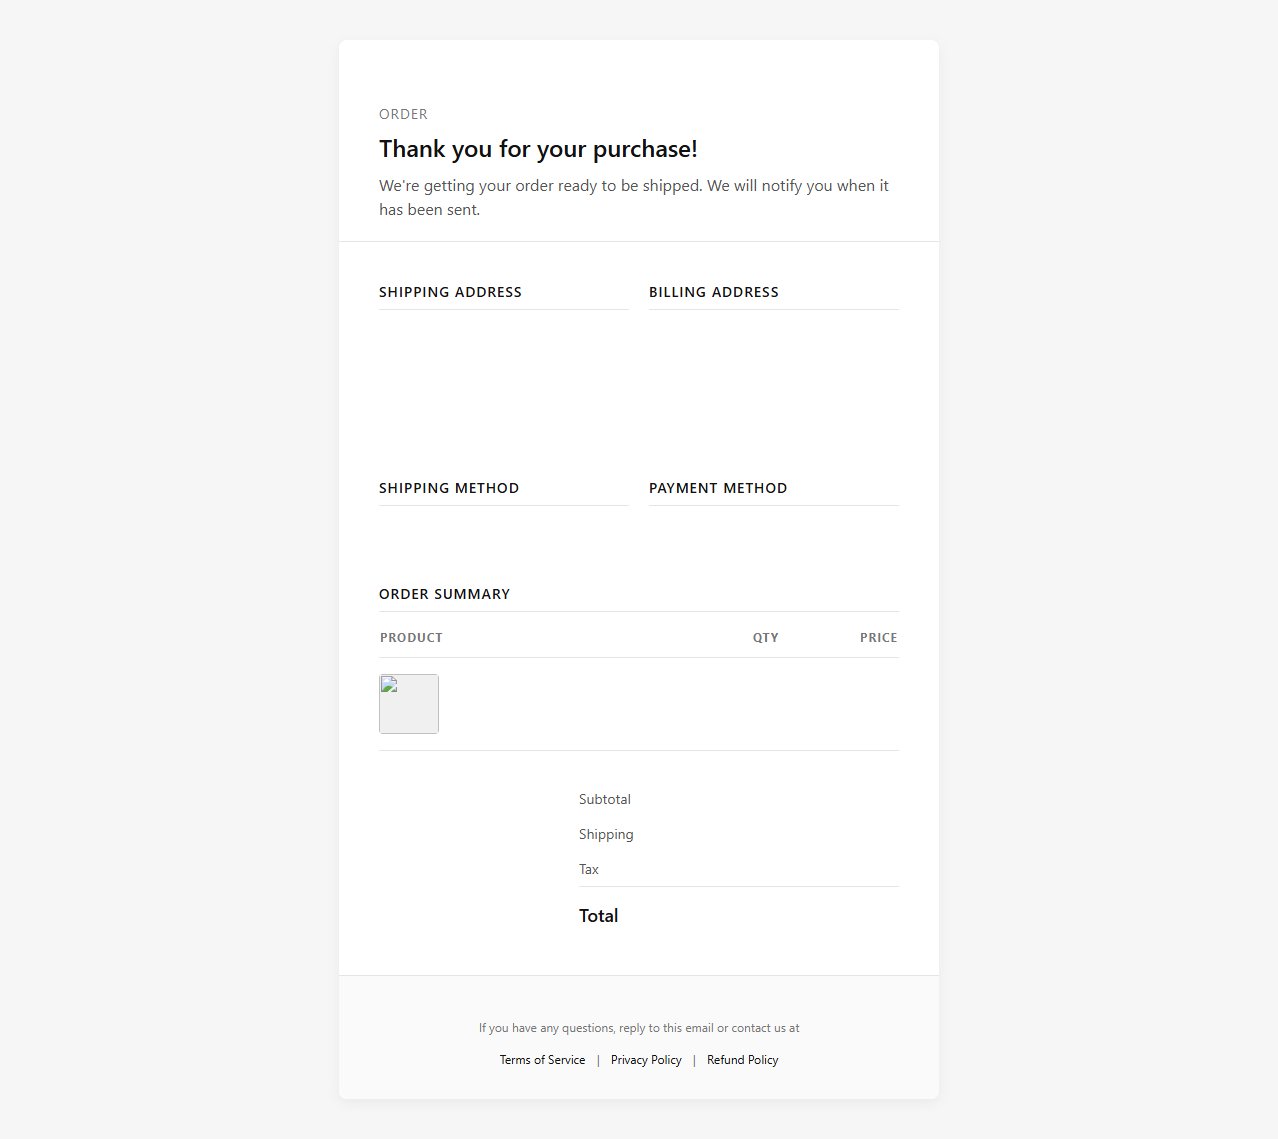The width and height of the screenshot is (1278, 1139).
Task: Click the 'BILLING ADDRESS' heading
Action: (714, 292)
